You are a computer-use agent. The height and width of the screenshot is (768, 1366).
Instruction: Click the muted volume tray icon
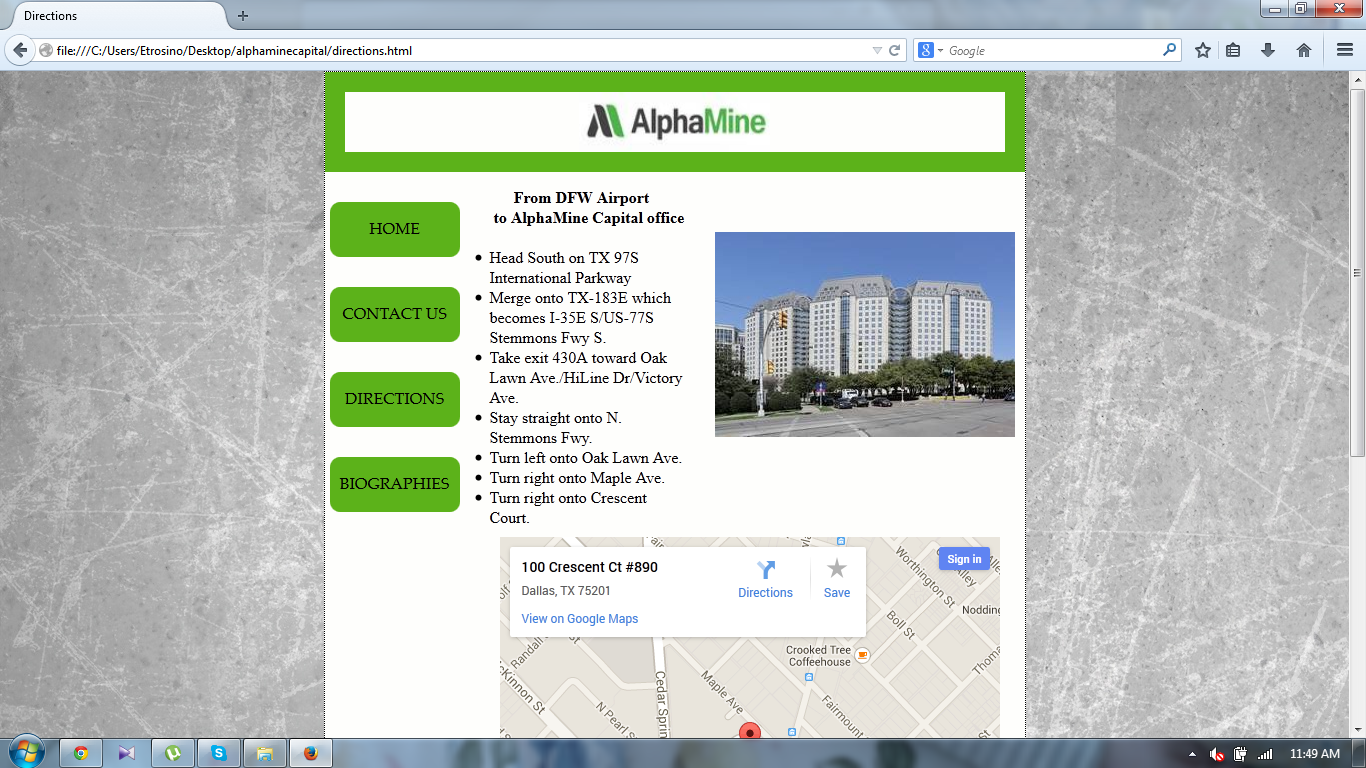1217,754
